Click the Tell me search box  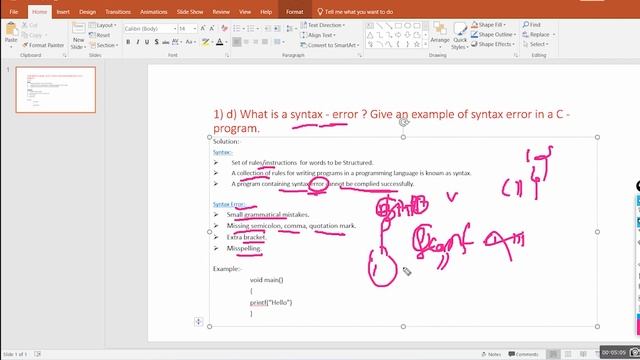click(x=355, y=12)
